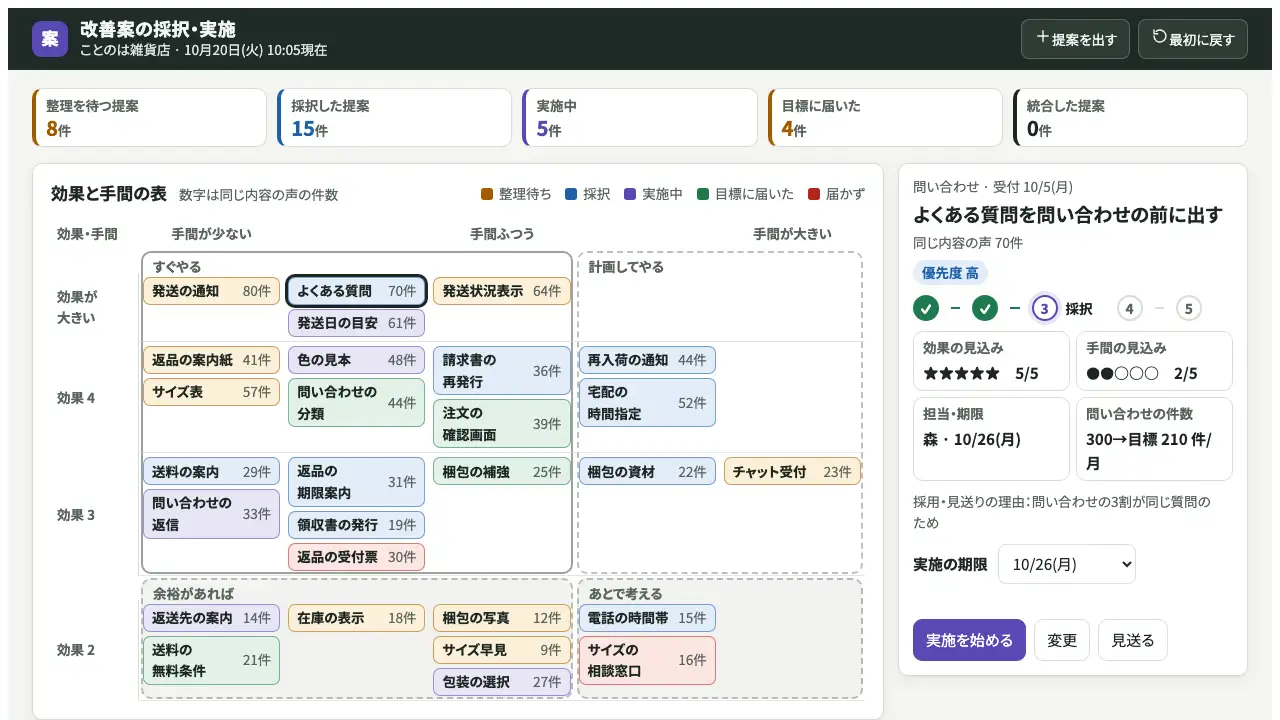
Task: Select the 問い合わせの返信 33件 card
Action: [211, 514]
